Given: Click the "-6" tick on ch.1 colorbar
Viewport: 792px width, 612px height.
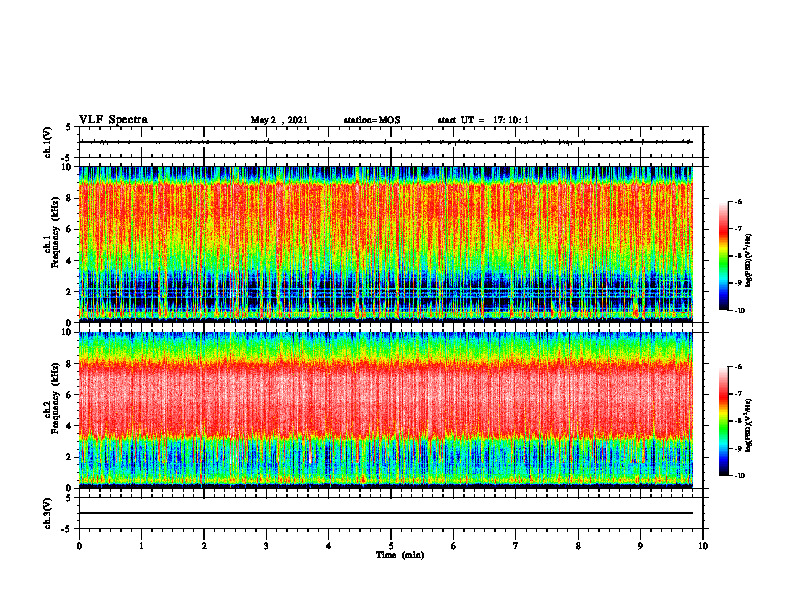Looking at the screenshot, I should (x=738, y=201).
